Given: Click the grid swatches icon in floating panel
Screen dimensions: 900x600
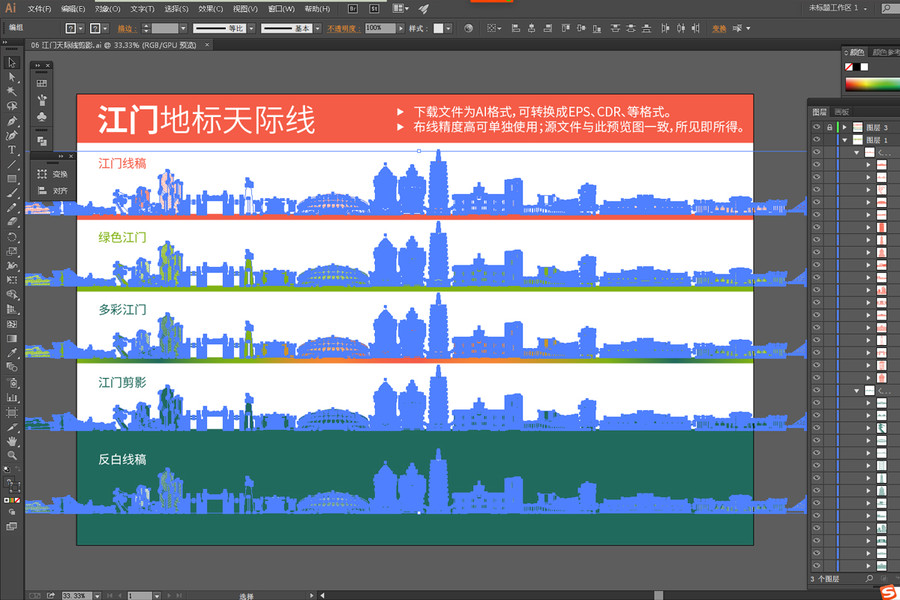Looking at the screenshot, I should coord(42,83).
